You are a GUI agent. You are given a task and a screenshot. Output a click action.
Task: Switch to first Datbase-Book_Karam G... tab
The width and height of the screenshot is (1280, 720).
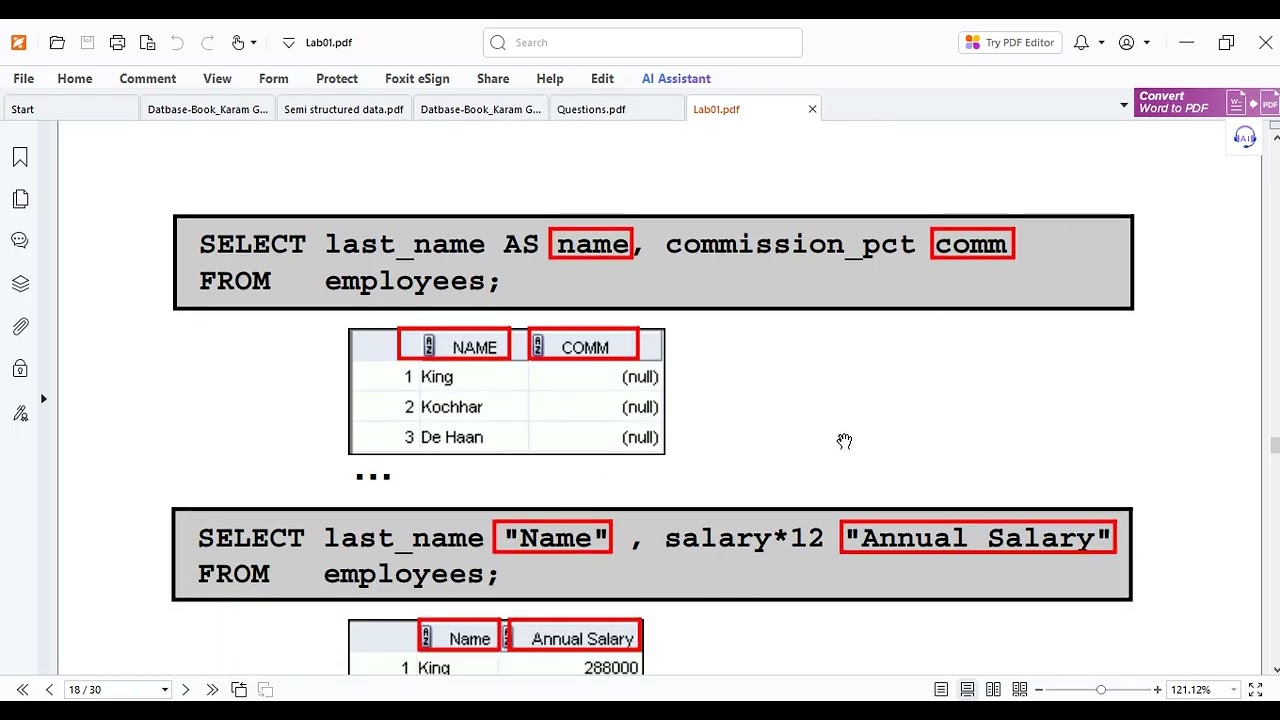(x=208, y=110)
